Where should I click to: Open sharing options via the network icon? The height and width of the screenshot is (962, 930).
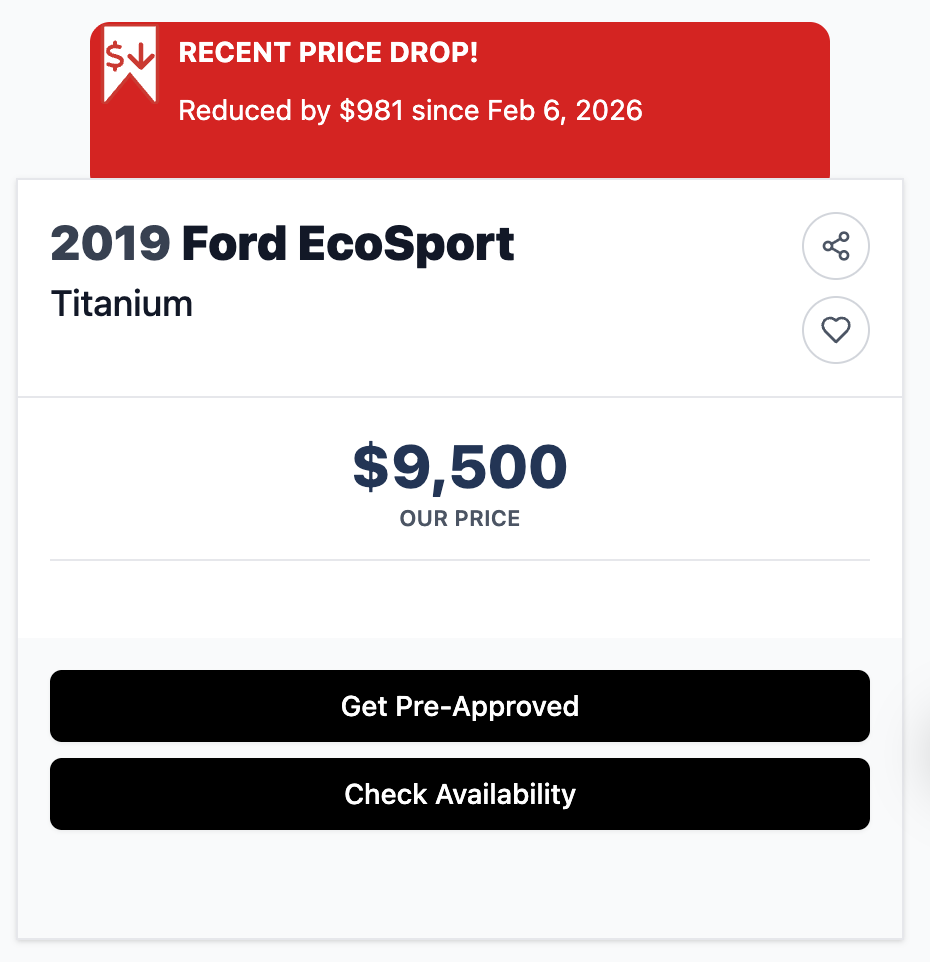(836, 245)
